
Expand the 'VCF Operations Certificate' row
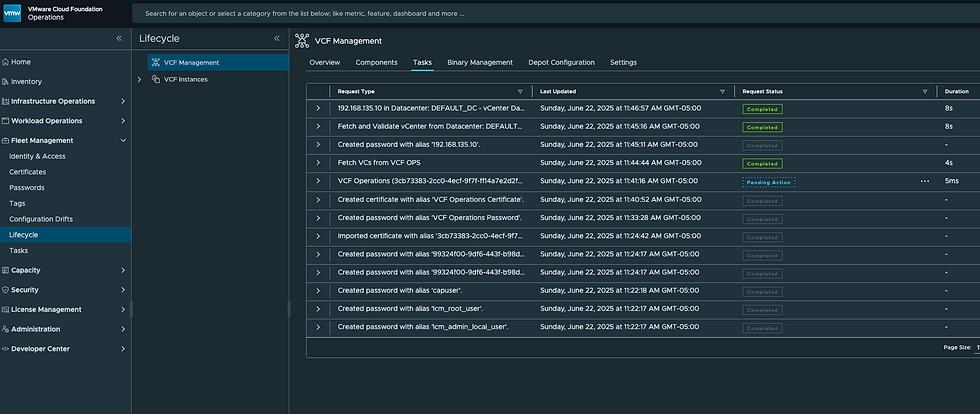click(x=318, y=199)
